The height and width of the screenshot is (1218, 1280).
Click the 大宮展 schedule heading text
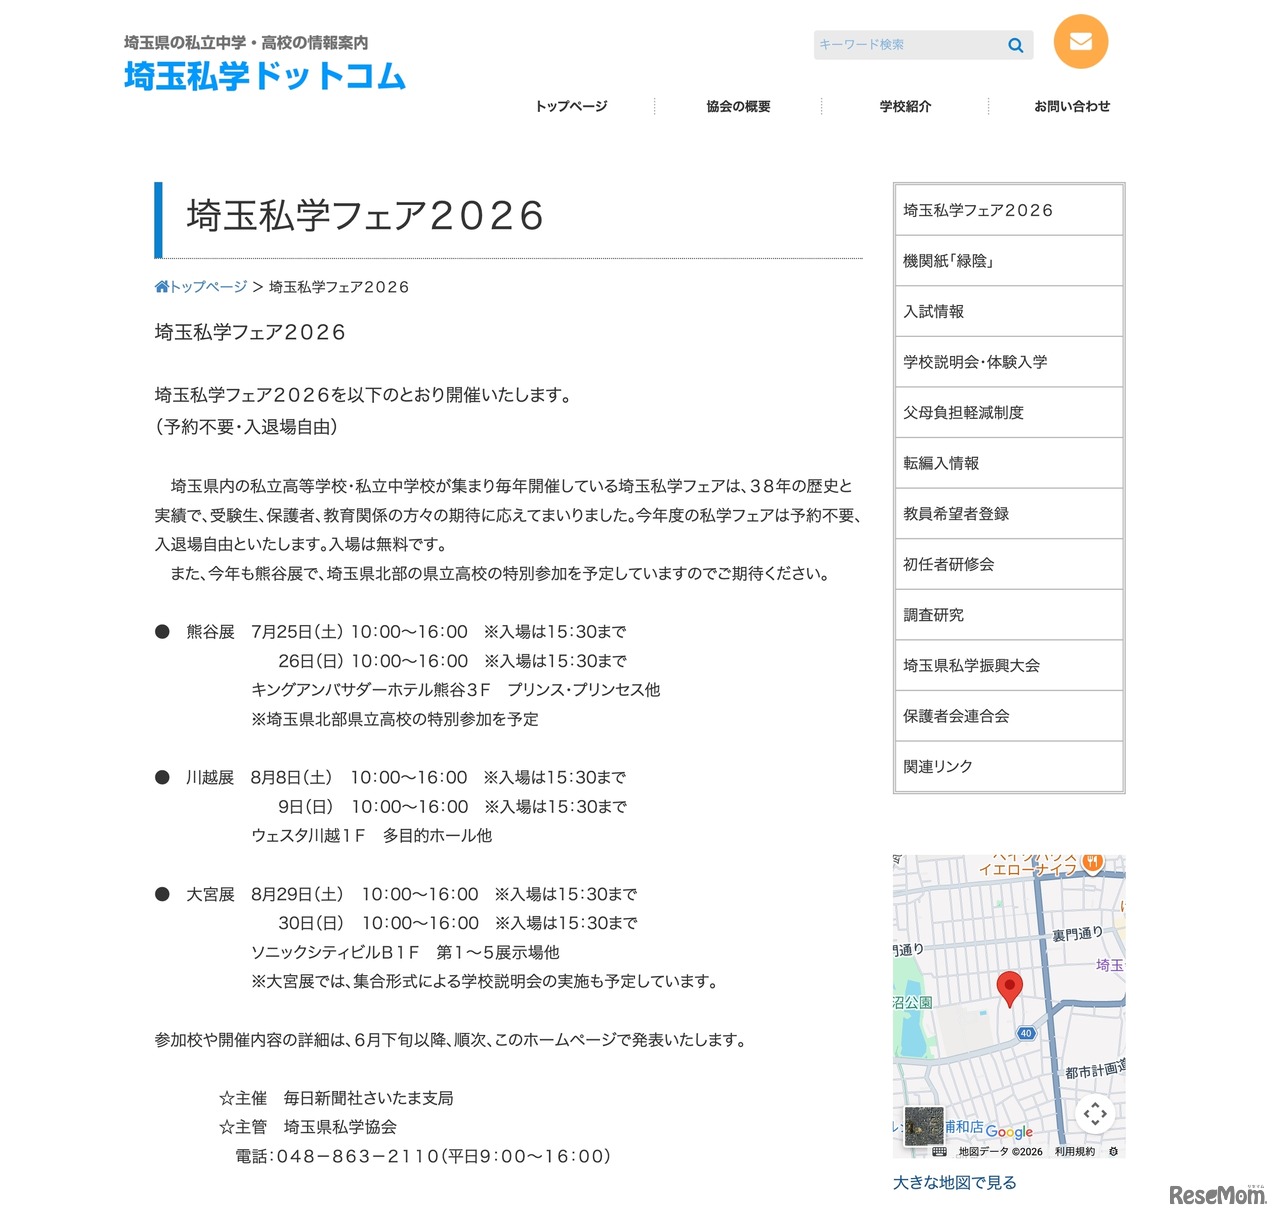tap(210, 894)
